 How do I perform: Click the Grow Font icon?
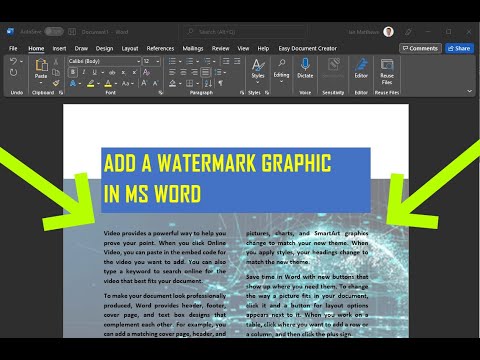[x=144, y=83]
